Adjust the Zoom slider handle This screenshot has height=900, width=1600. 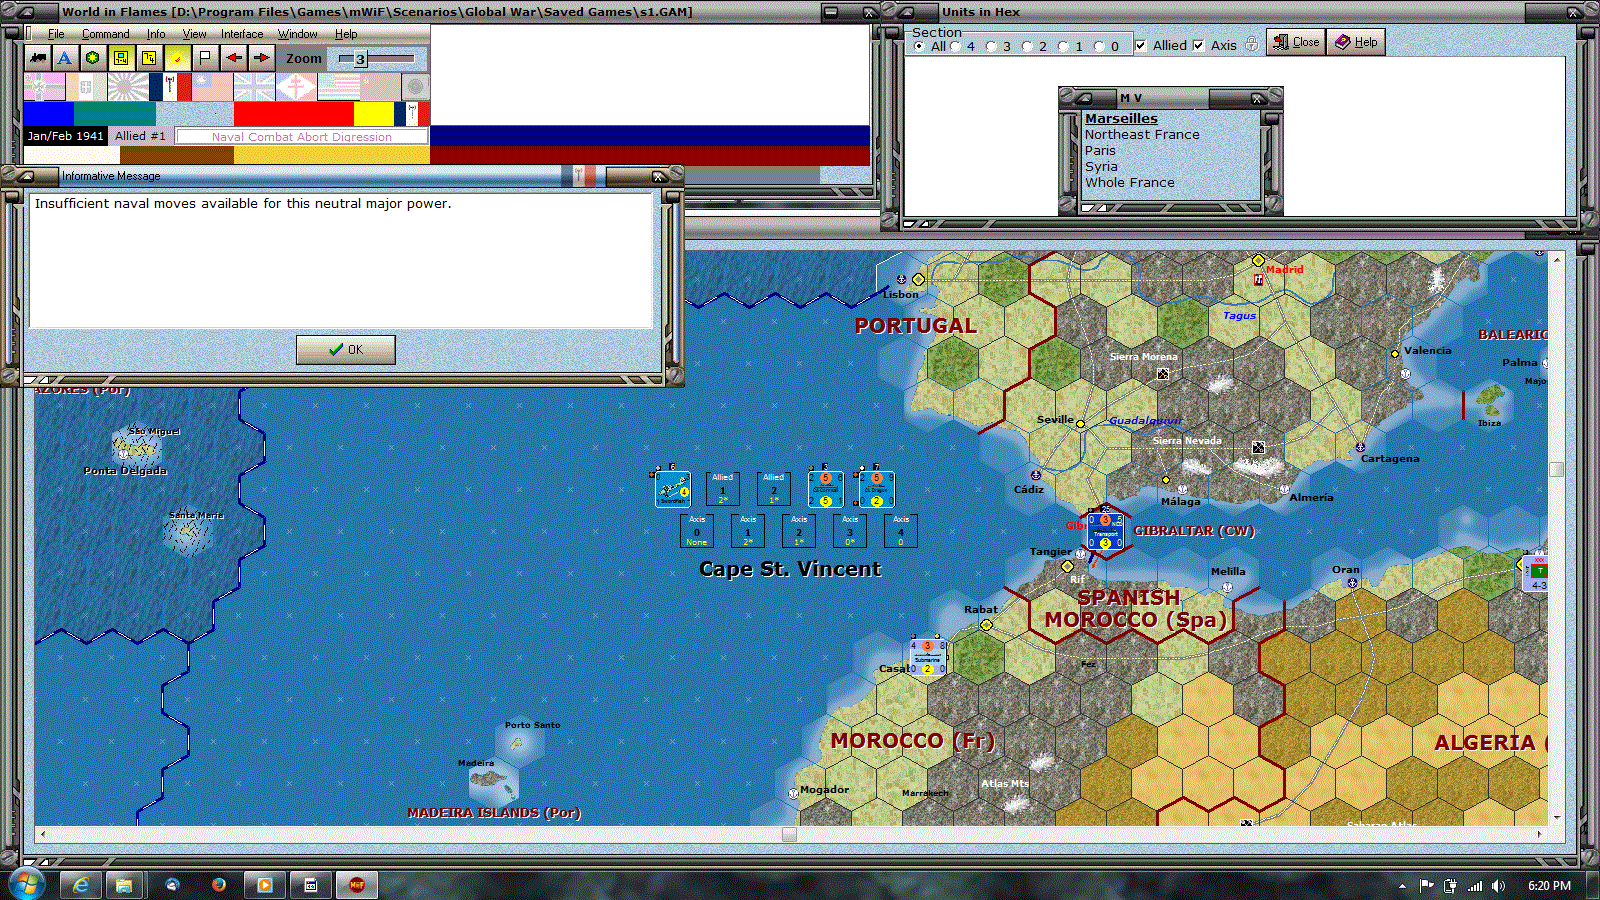pyautogui.click(x=360, y=59)
